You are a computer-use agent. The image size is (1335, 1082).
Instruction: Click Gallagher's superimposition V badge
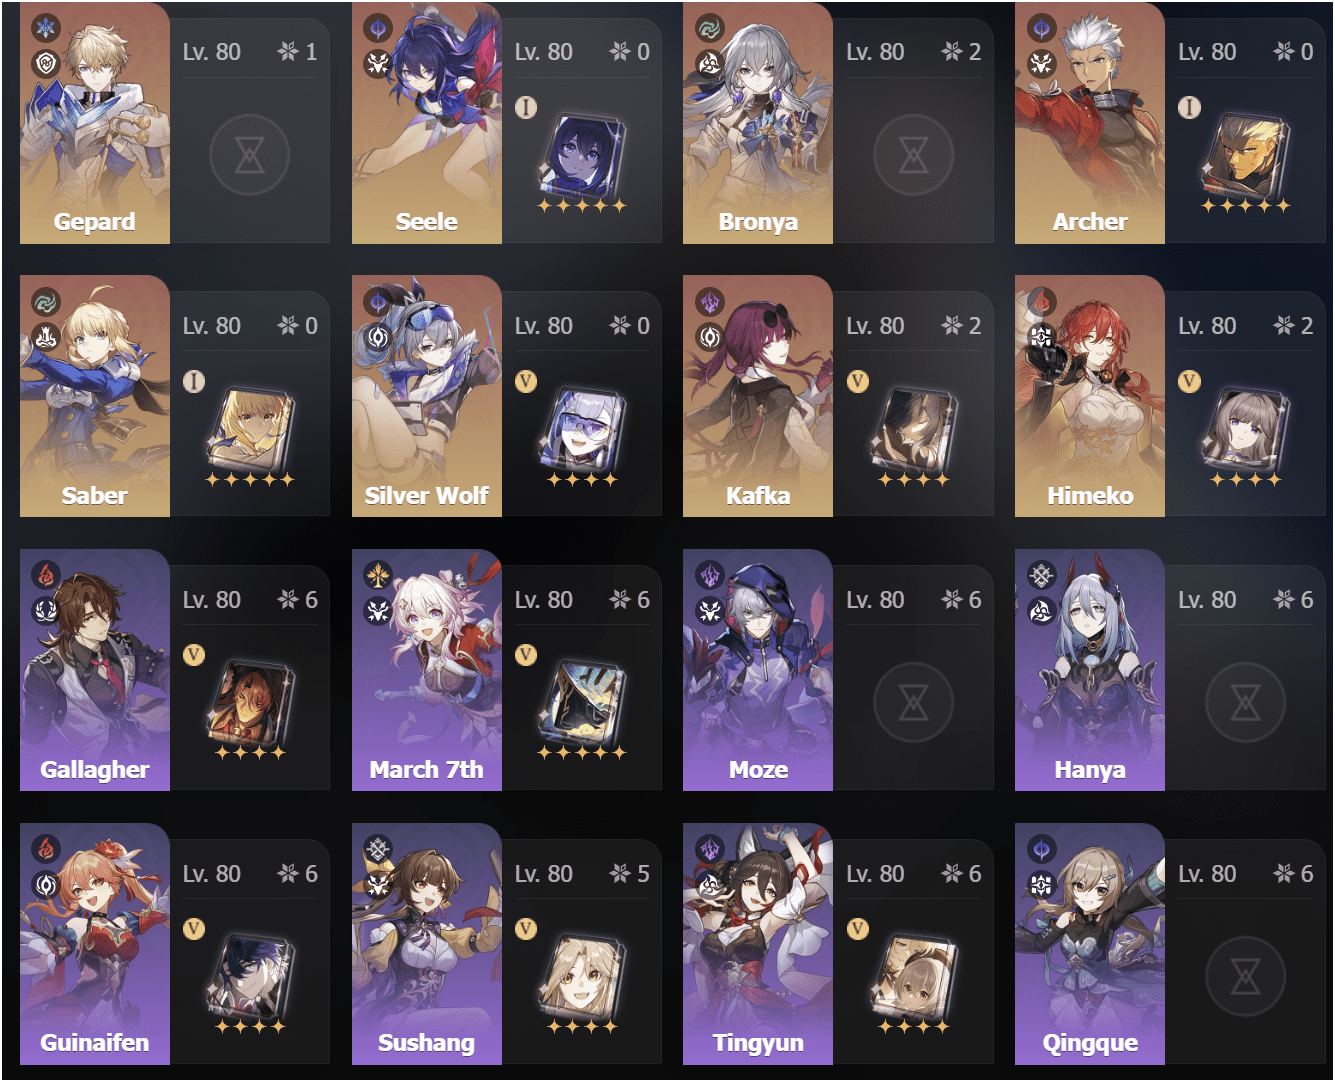[194, 655]
